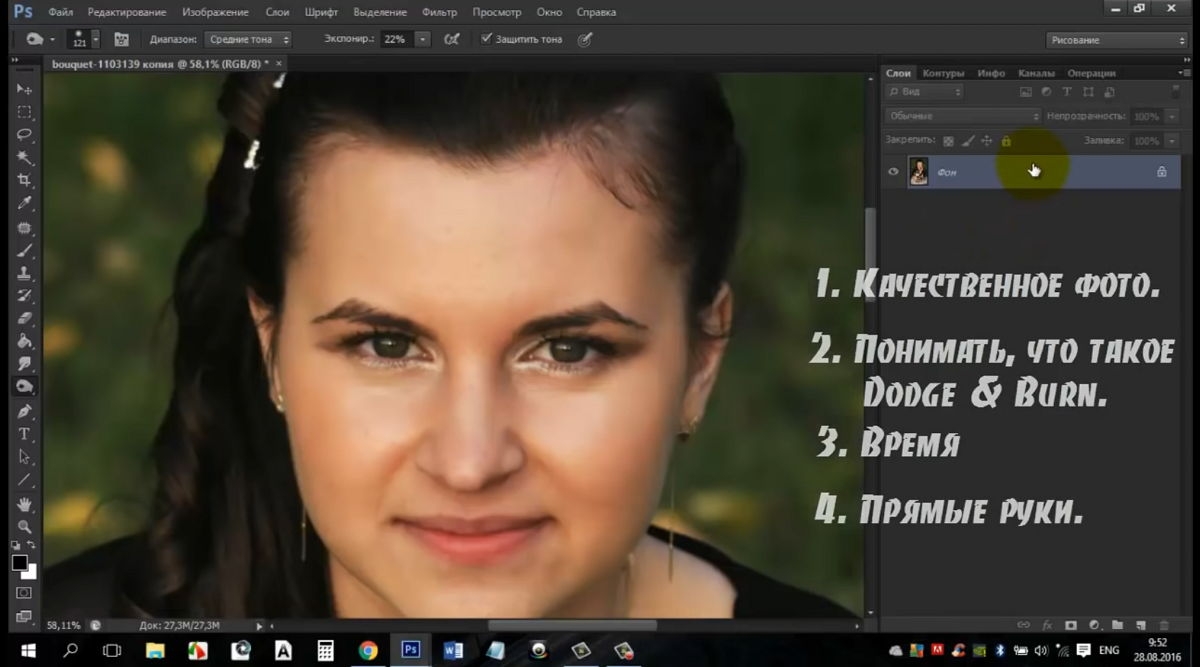
Task: Select the Magic Wand tool
Action: click(25, 158)
